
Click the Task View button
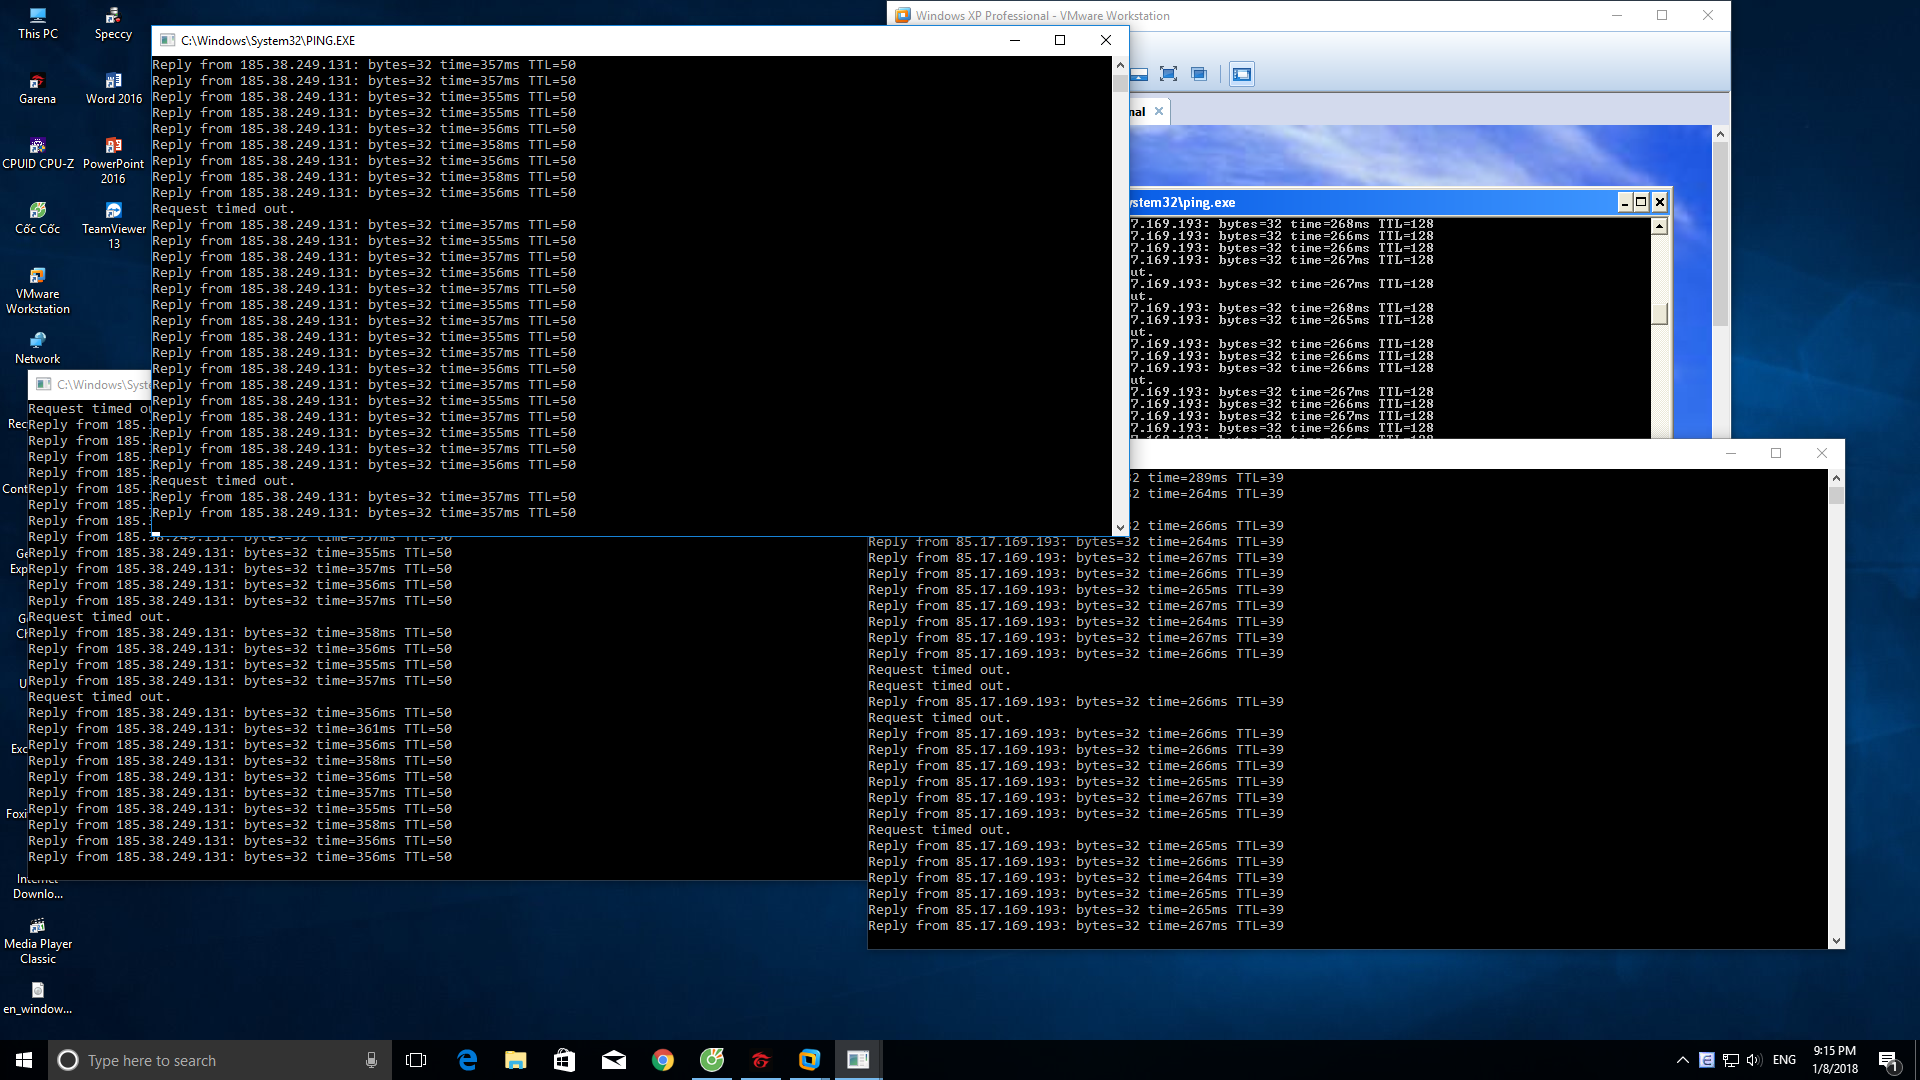point(416,1060)
